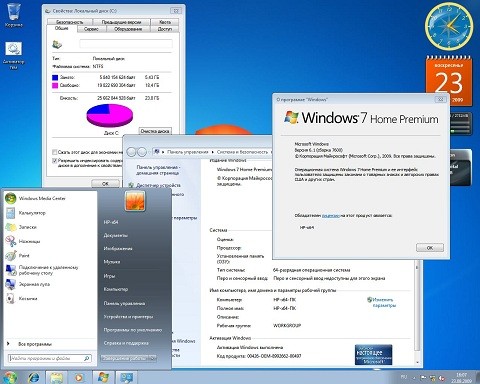Click the Start menu search field
Screen dimensions: 480x384
(49, 358)
